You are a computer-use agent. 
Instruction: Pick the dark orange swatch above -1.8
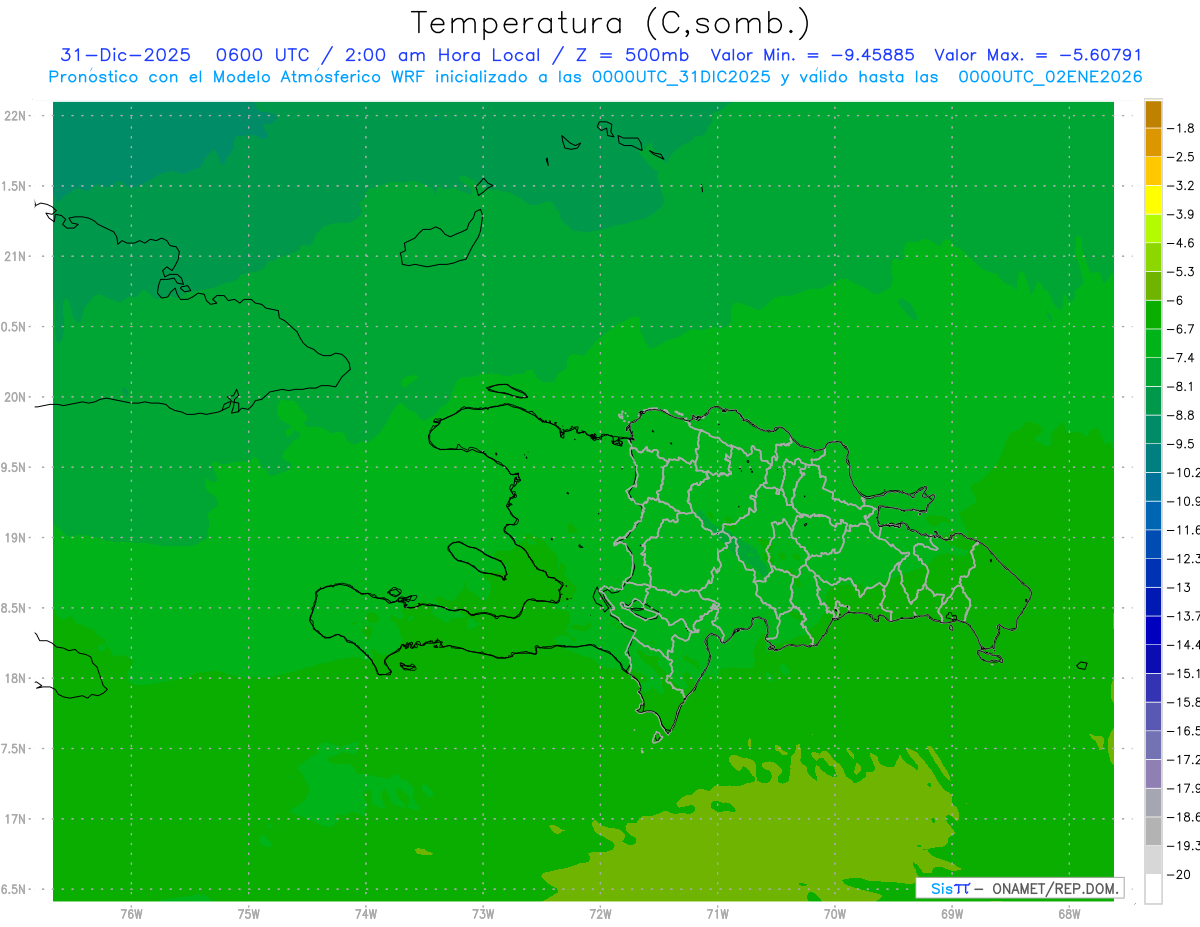pyautogui.click(x=1153, y=114)
